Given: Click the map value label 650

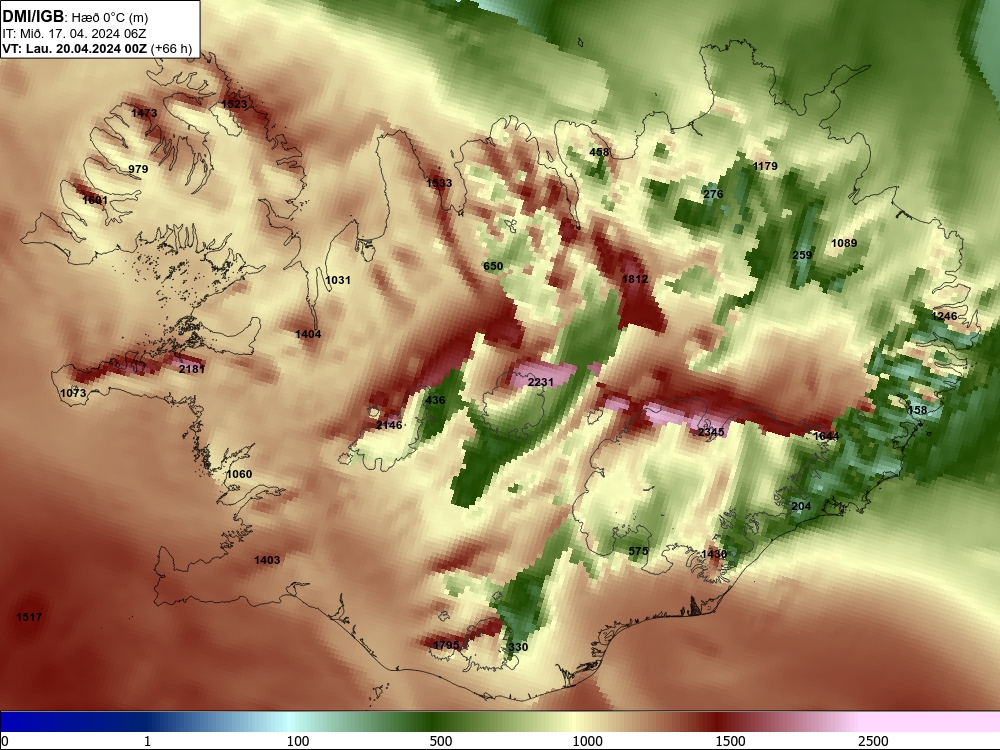Looking at the screenshot, I should [x=494, y=266].
